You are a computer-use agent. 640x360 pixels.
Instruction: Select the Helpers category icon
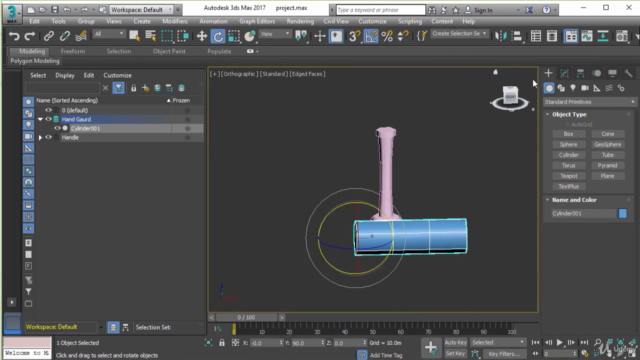click(597, 88)
